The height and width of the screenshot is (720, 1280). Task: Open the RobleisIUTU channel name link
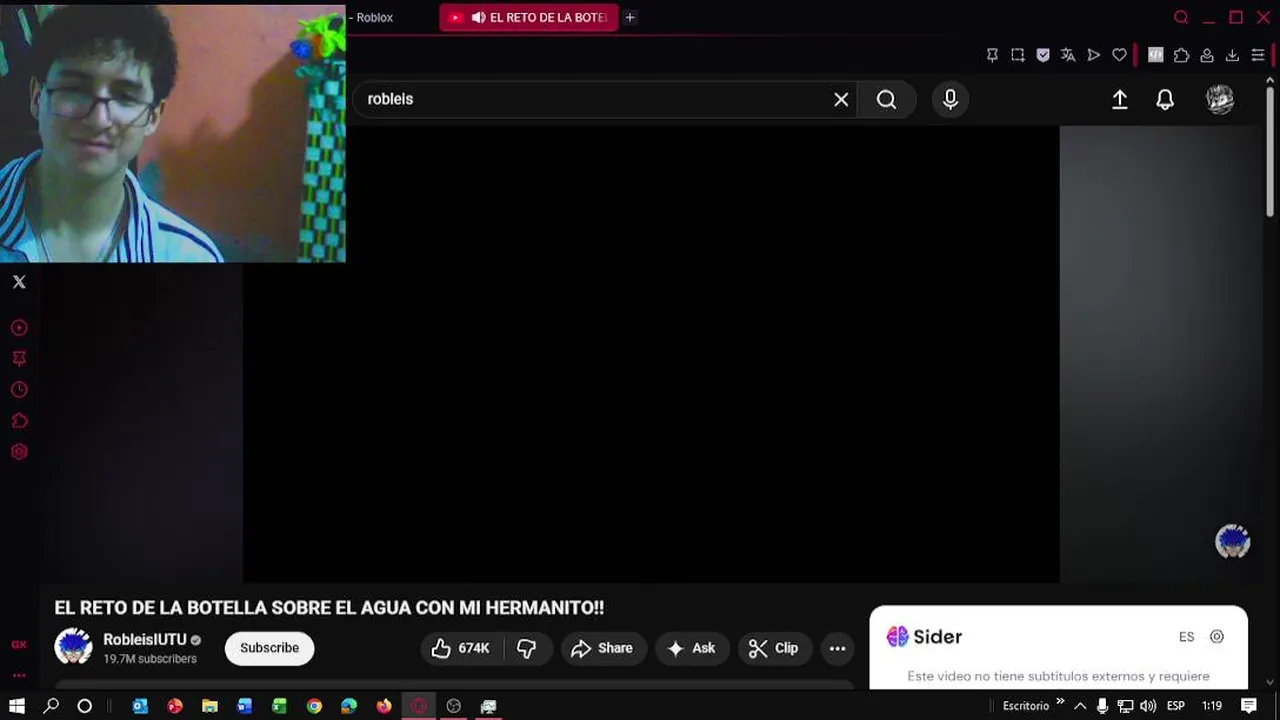tap(145, 640)
